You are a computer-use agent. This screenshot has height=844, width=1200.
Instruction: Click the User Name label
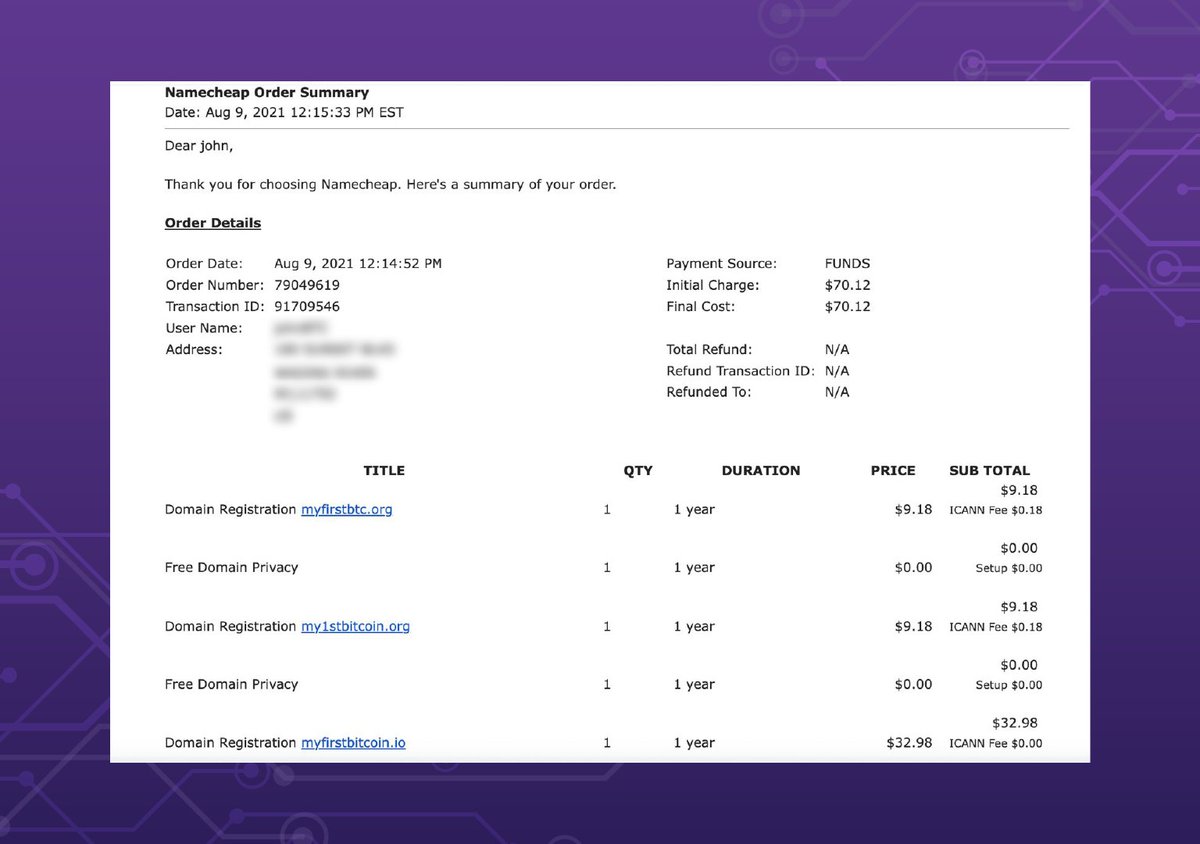tap(204, 329)
